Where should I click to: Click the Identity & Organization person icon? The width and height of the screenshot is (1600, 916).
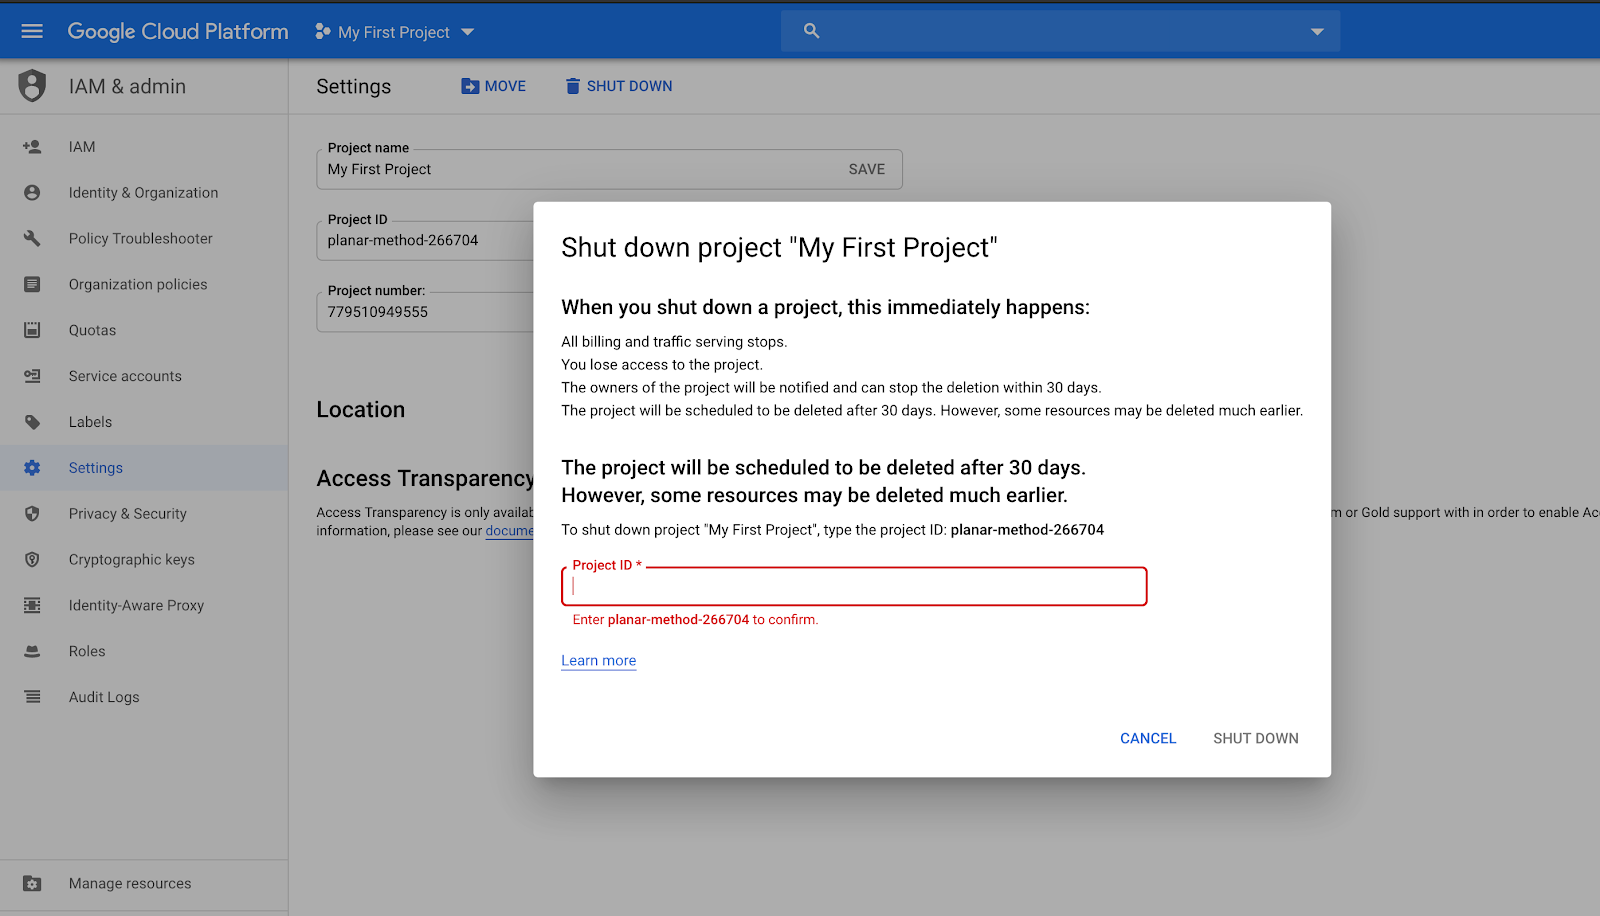coord(32,193)
